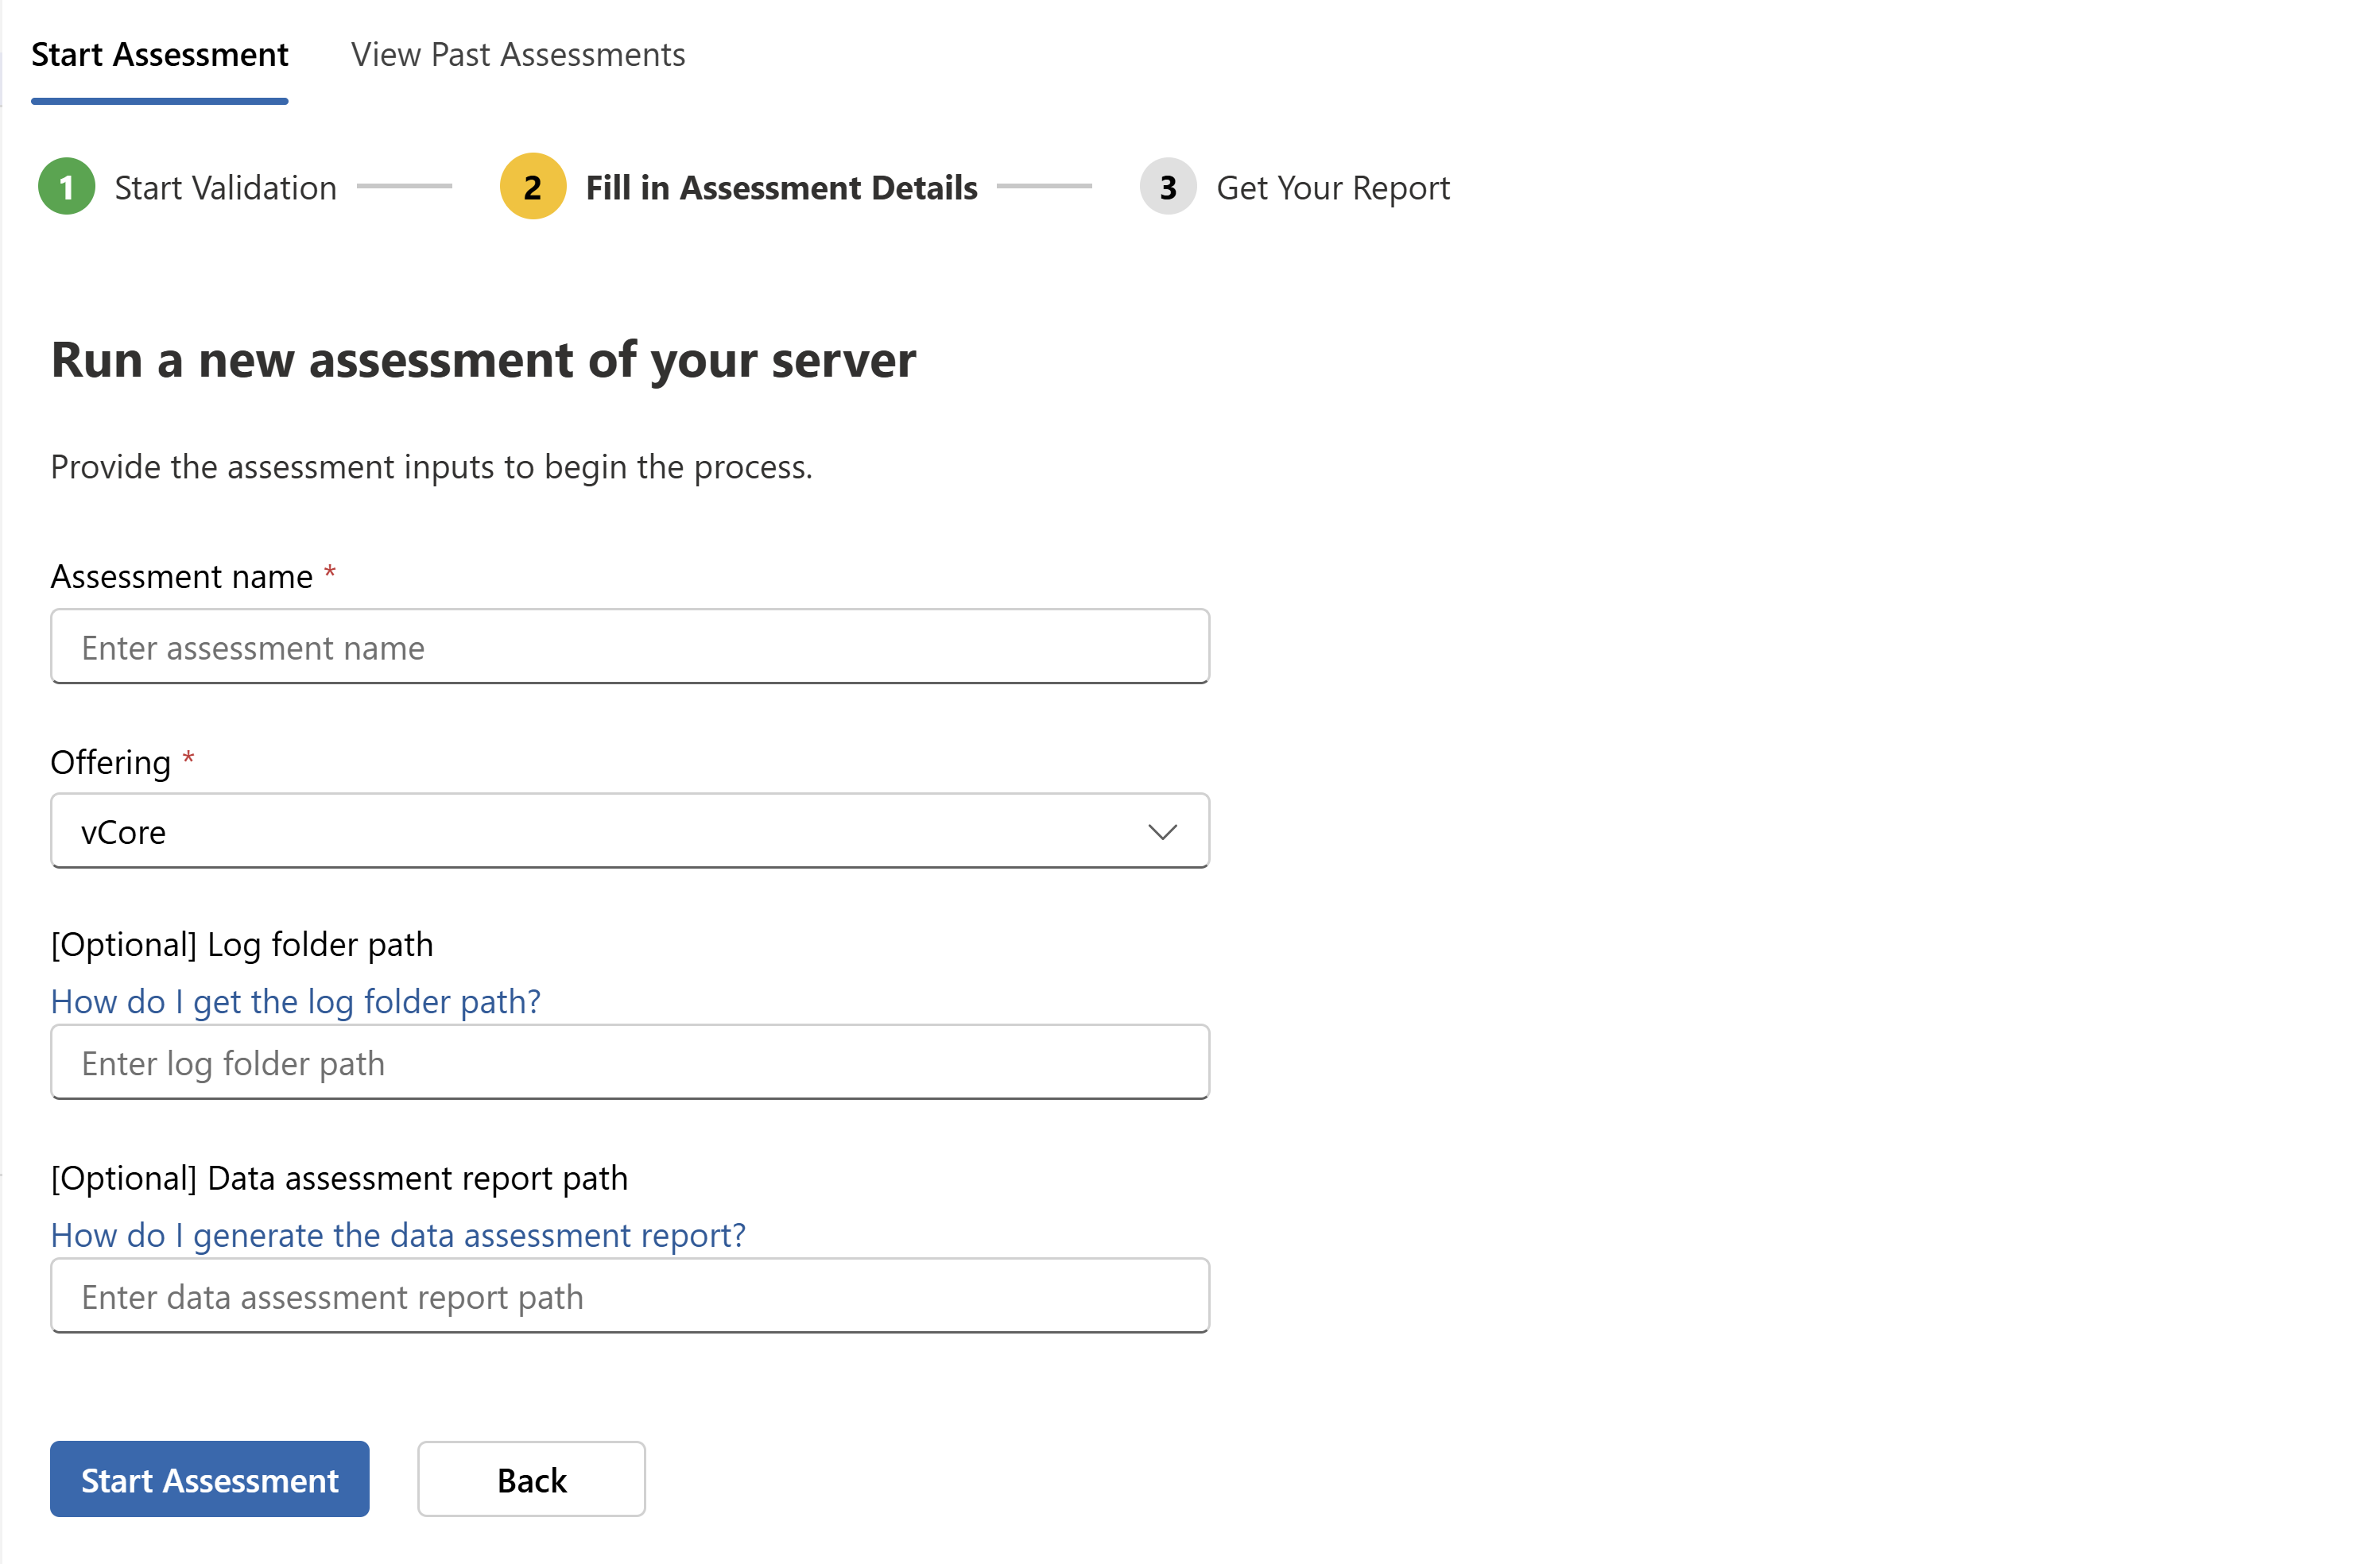This screenshot has width=2380, height=1564.
Task: Open the log folder path help link
Action: [x=295, y=1001]
